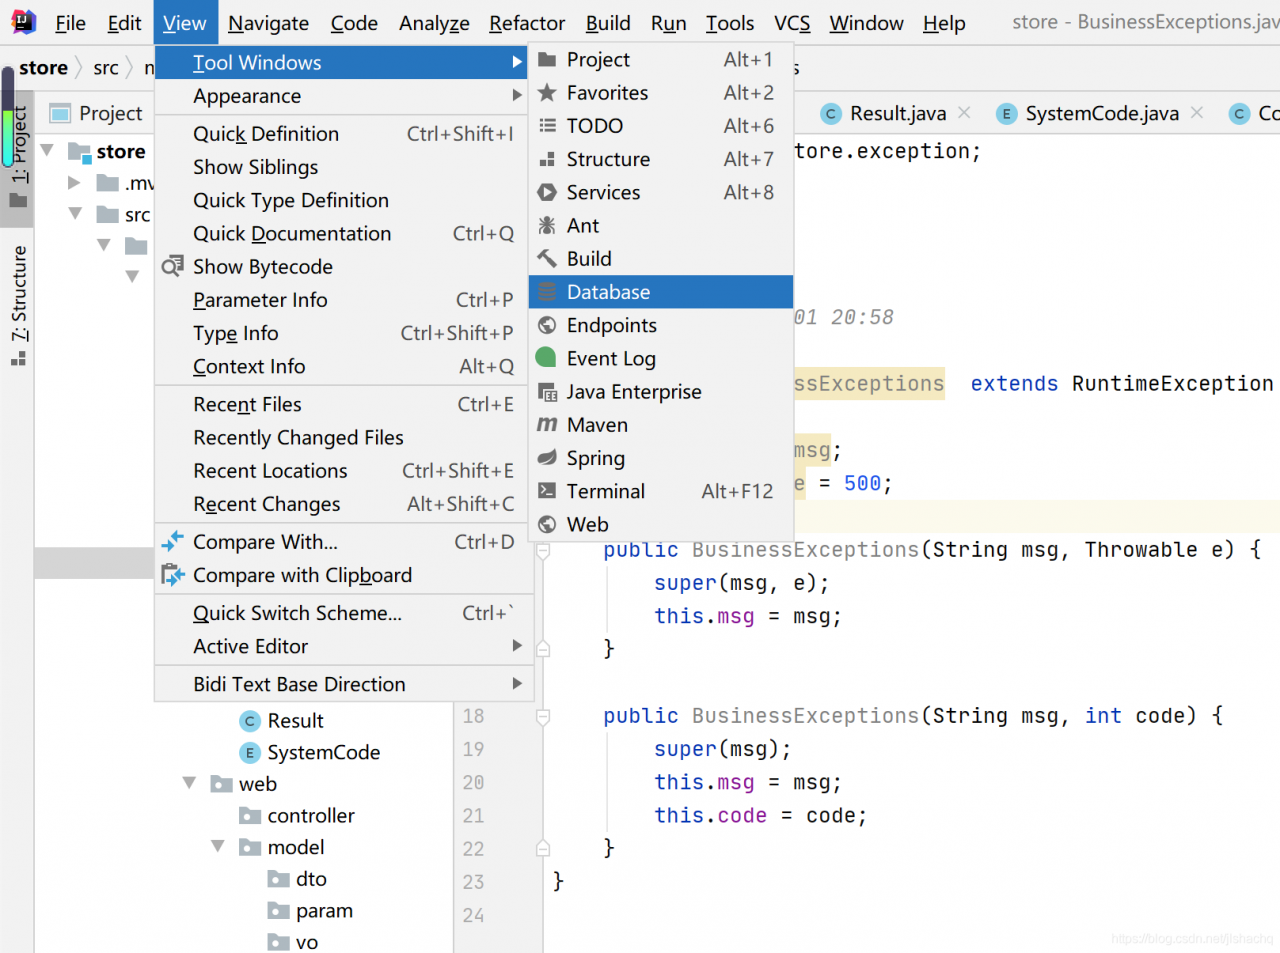This screenshot has height=953, width=1280.
Task: Select Recent Files menu entry
Action: pyautogui.click(x=247, y=404)
